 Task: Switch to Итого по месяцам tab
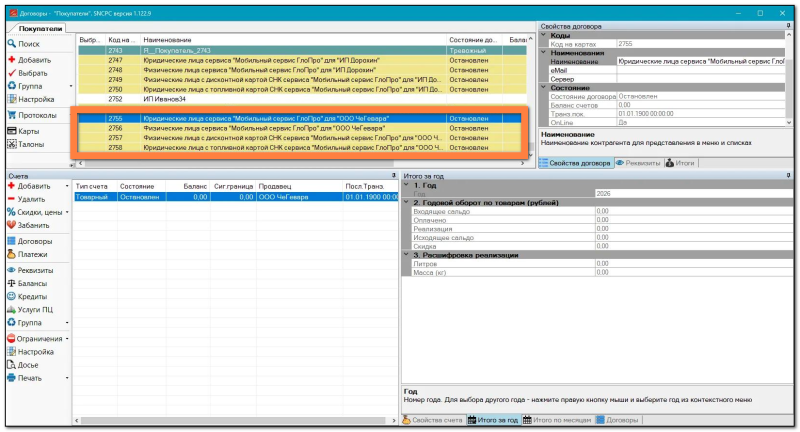pyautogui.click(x=557, y=420)
